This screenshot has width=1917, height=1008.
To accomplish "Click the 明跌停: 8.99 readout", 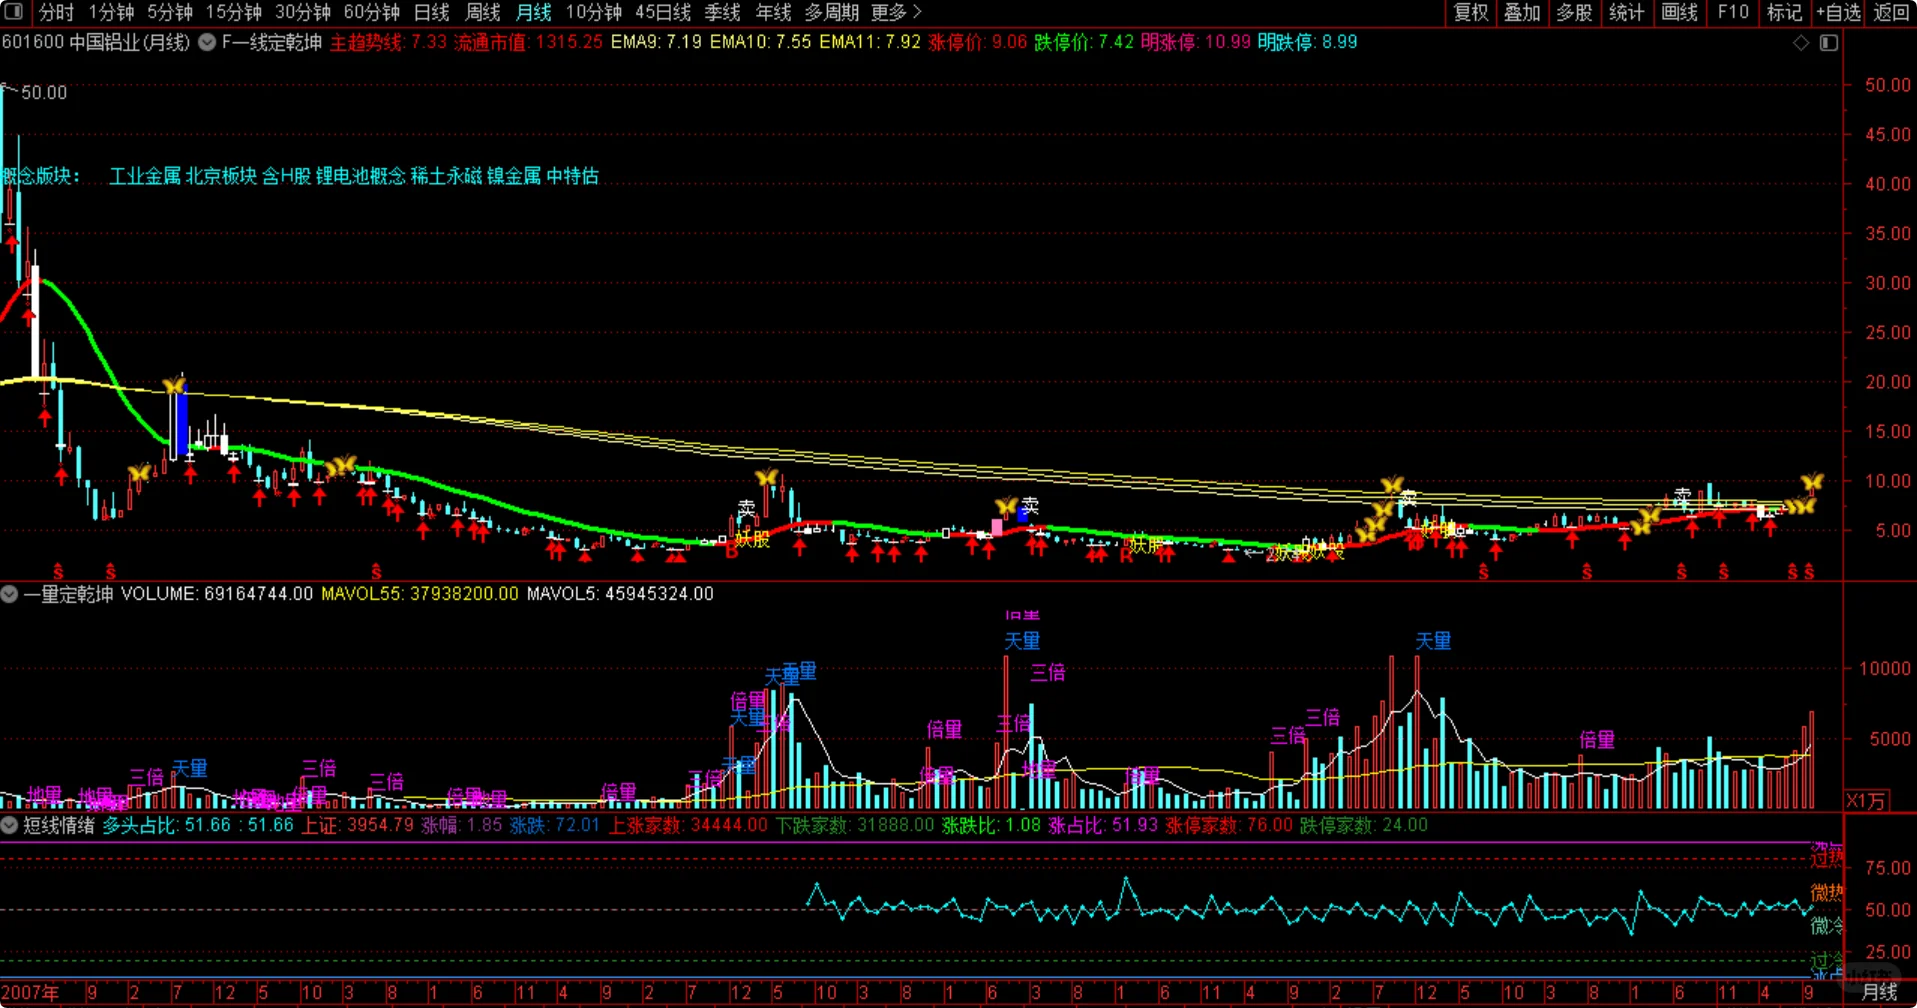I will click(1308, 43).
